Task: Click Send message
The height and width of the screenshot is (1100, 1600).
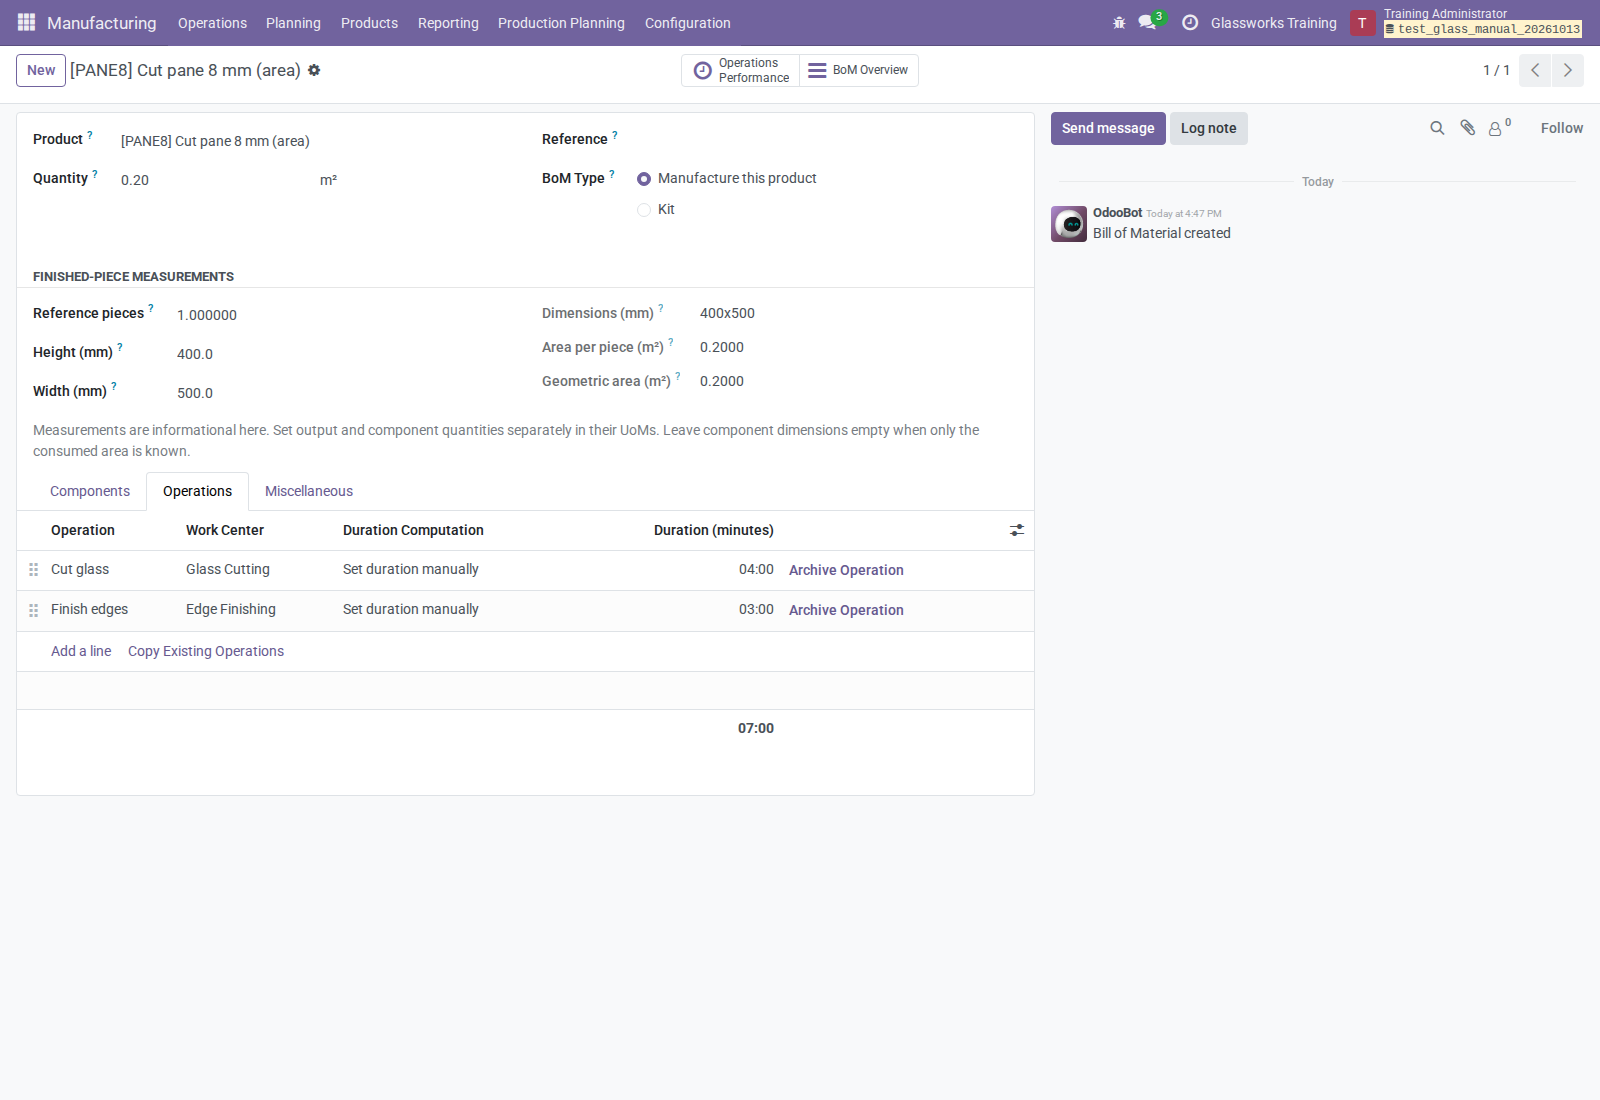Action: (1108, 128)
